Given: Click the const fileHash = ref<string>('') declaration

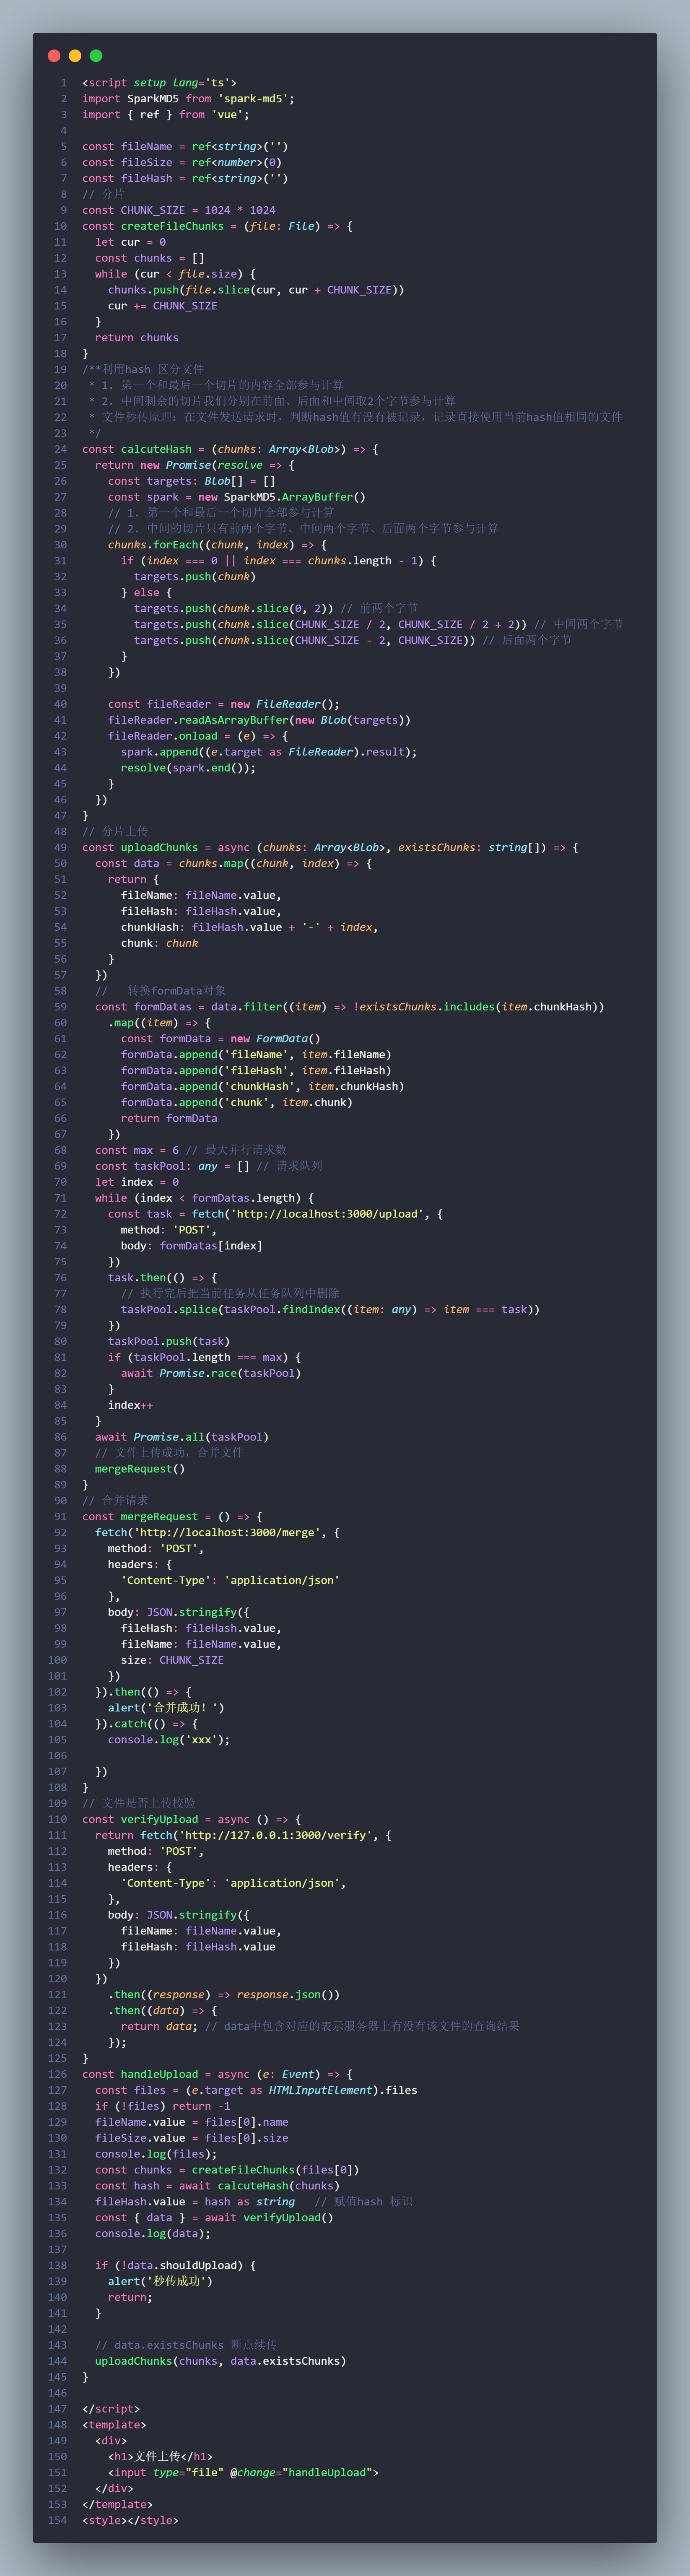Looking at the screenshot, I should click(x=185, y=179).
